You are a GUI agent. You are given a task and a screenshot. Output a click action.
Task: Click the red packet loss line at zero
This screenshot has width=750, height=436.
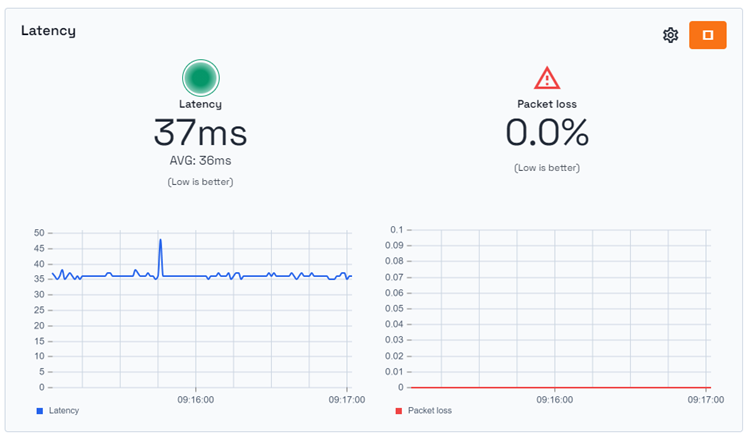[561, 387]
